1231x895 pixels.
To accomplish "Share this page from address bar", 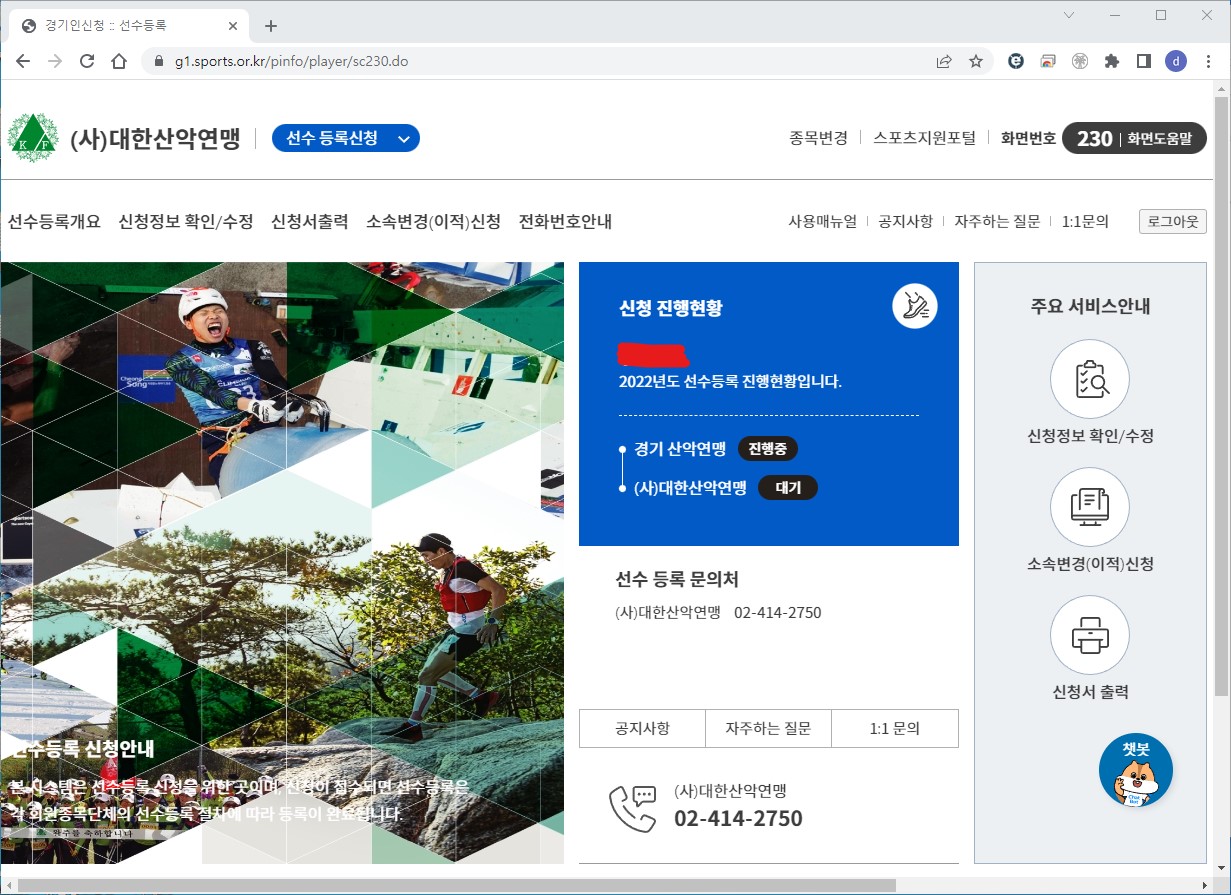I will click(944, 61).
